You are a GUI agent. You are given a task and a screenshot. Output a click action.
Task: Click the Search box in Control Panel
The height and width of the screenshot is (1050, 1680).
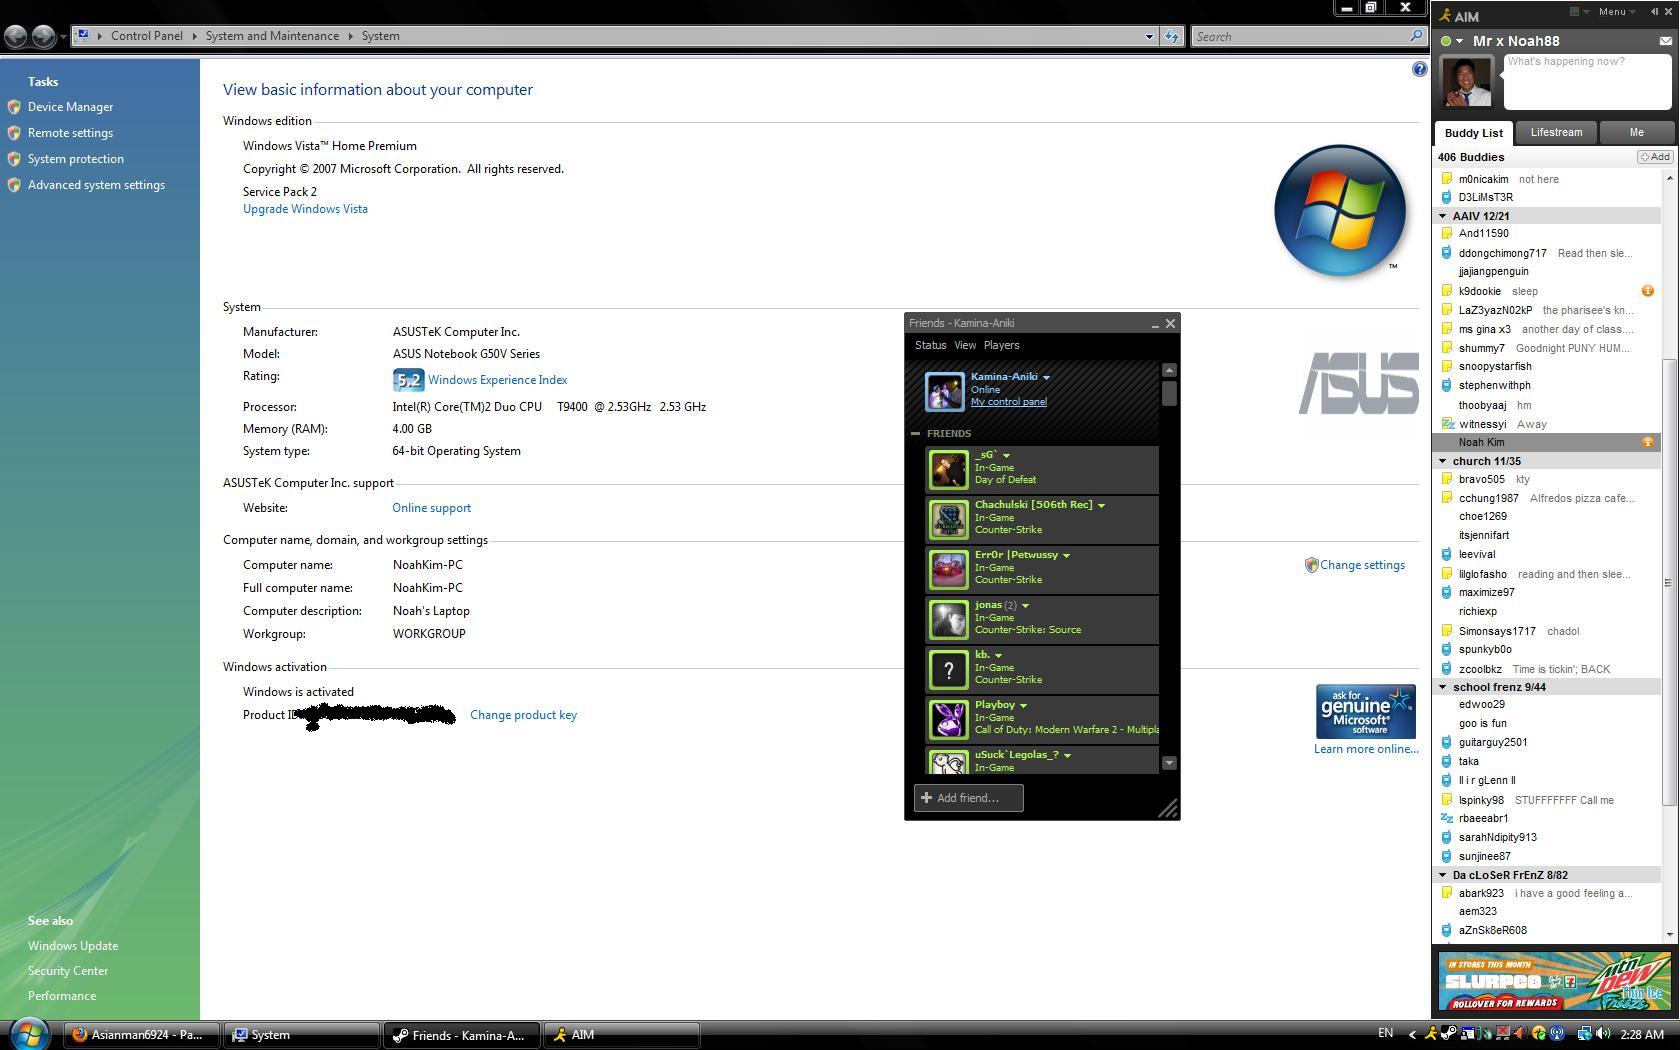[1308, 36]
